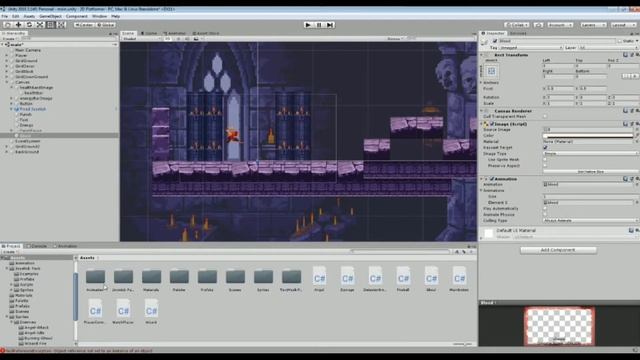The image size is (640, 360).
Task: Open the Window menu
Action: tap(99, 16)
